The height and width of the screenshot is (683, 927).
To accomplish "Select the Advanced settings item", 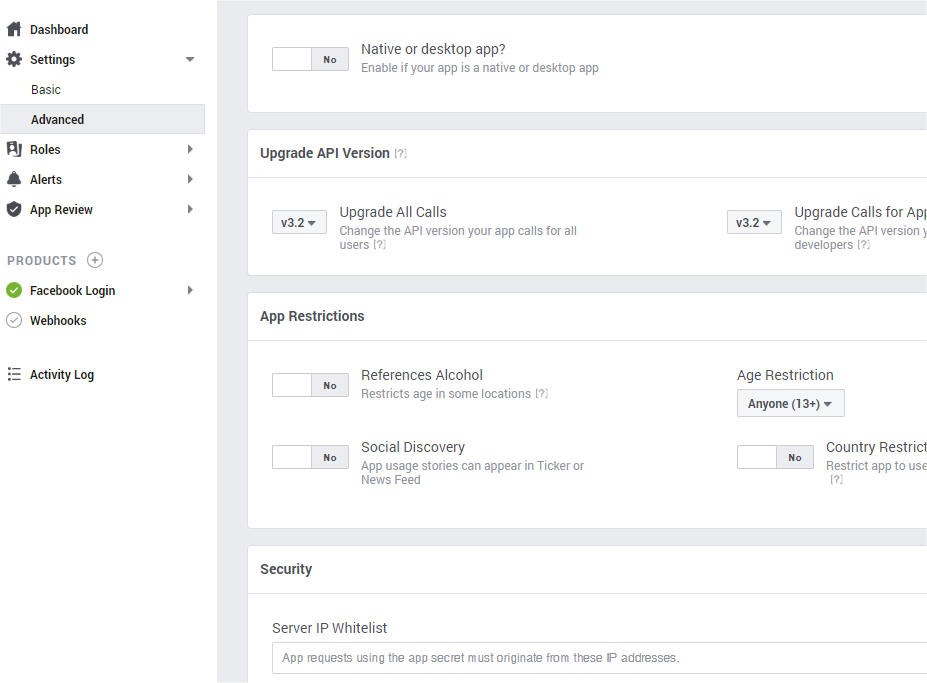I will click(x=58, y=119).
